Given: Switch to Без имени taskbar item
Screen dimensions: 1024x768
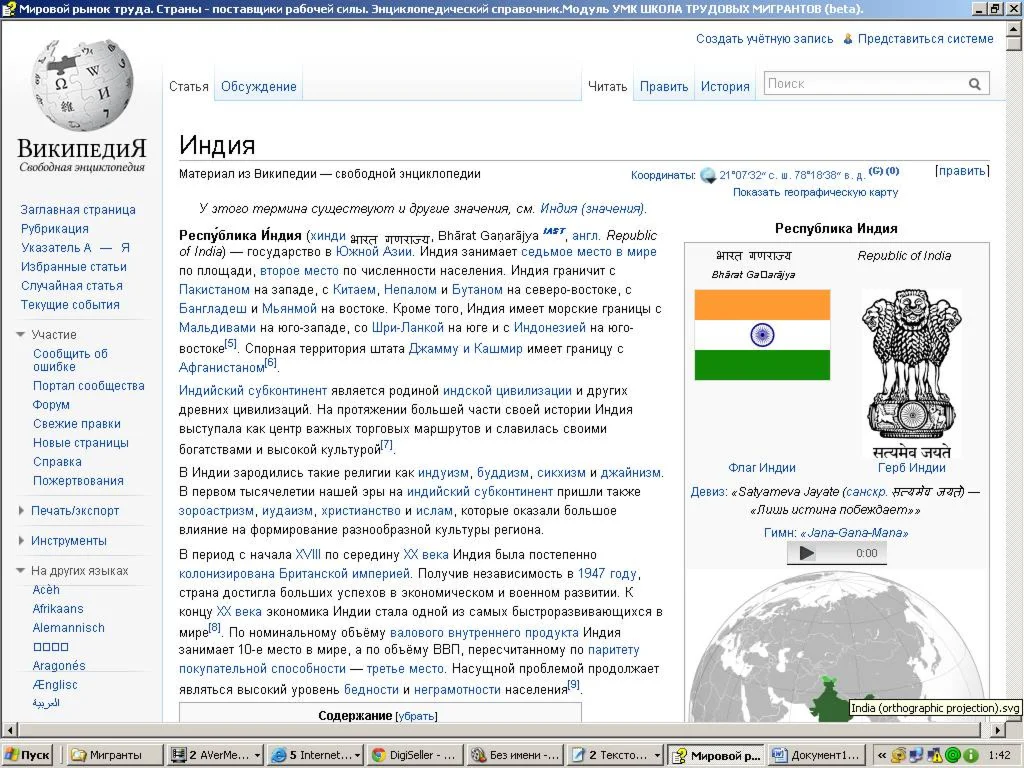Looking at the screenshot, I should (515, 755).
